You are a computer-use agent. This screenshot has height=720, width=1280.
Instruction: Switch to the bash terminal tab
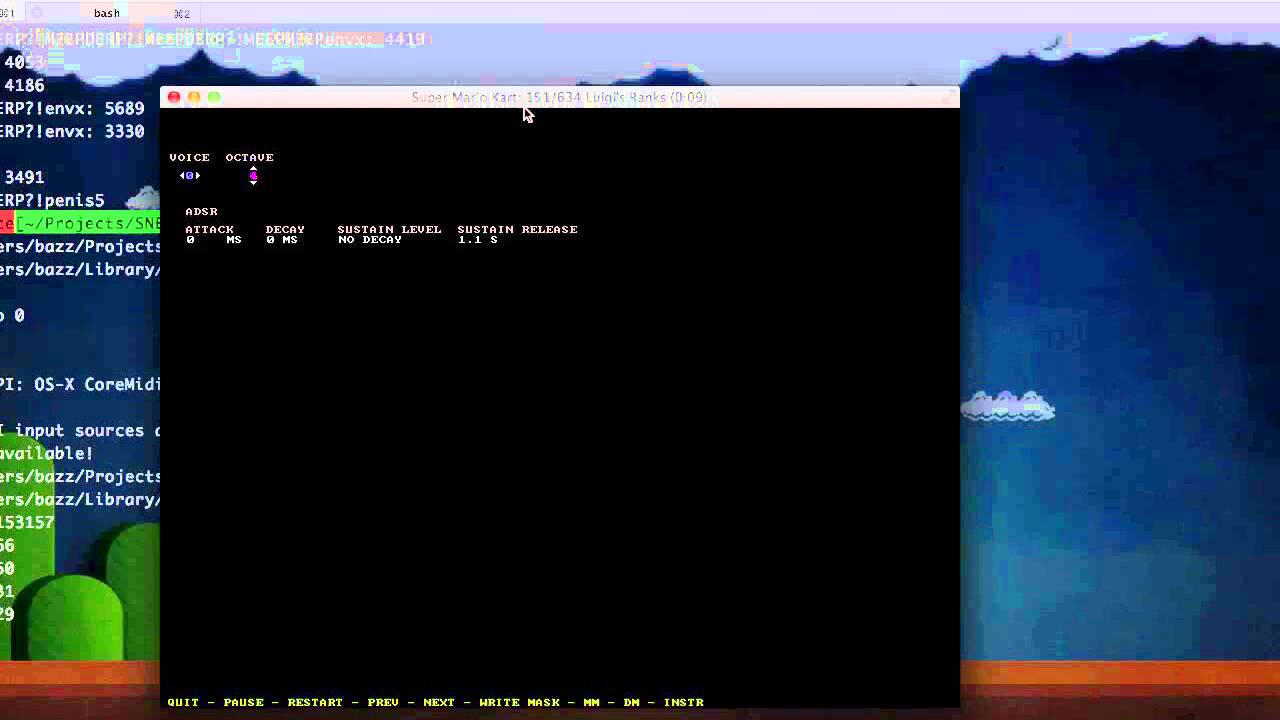coord(107,13)
